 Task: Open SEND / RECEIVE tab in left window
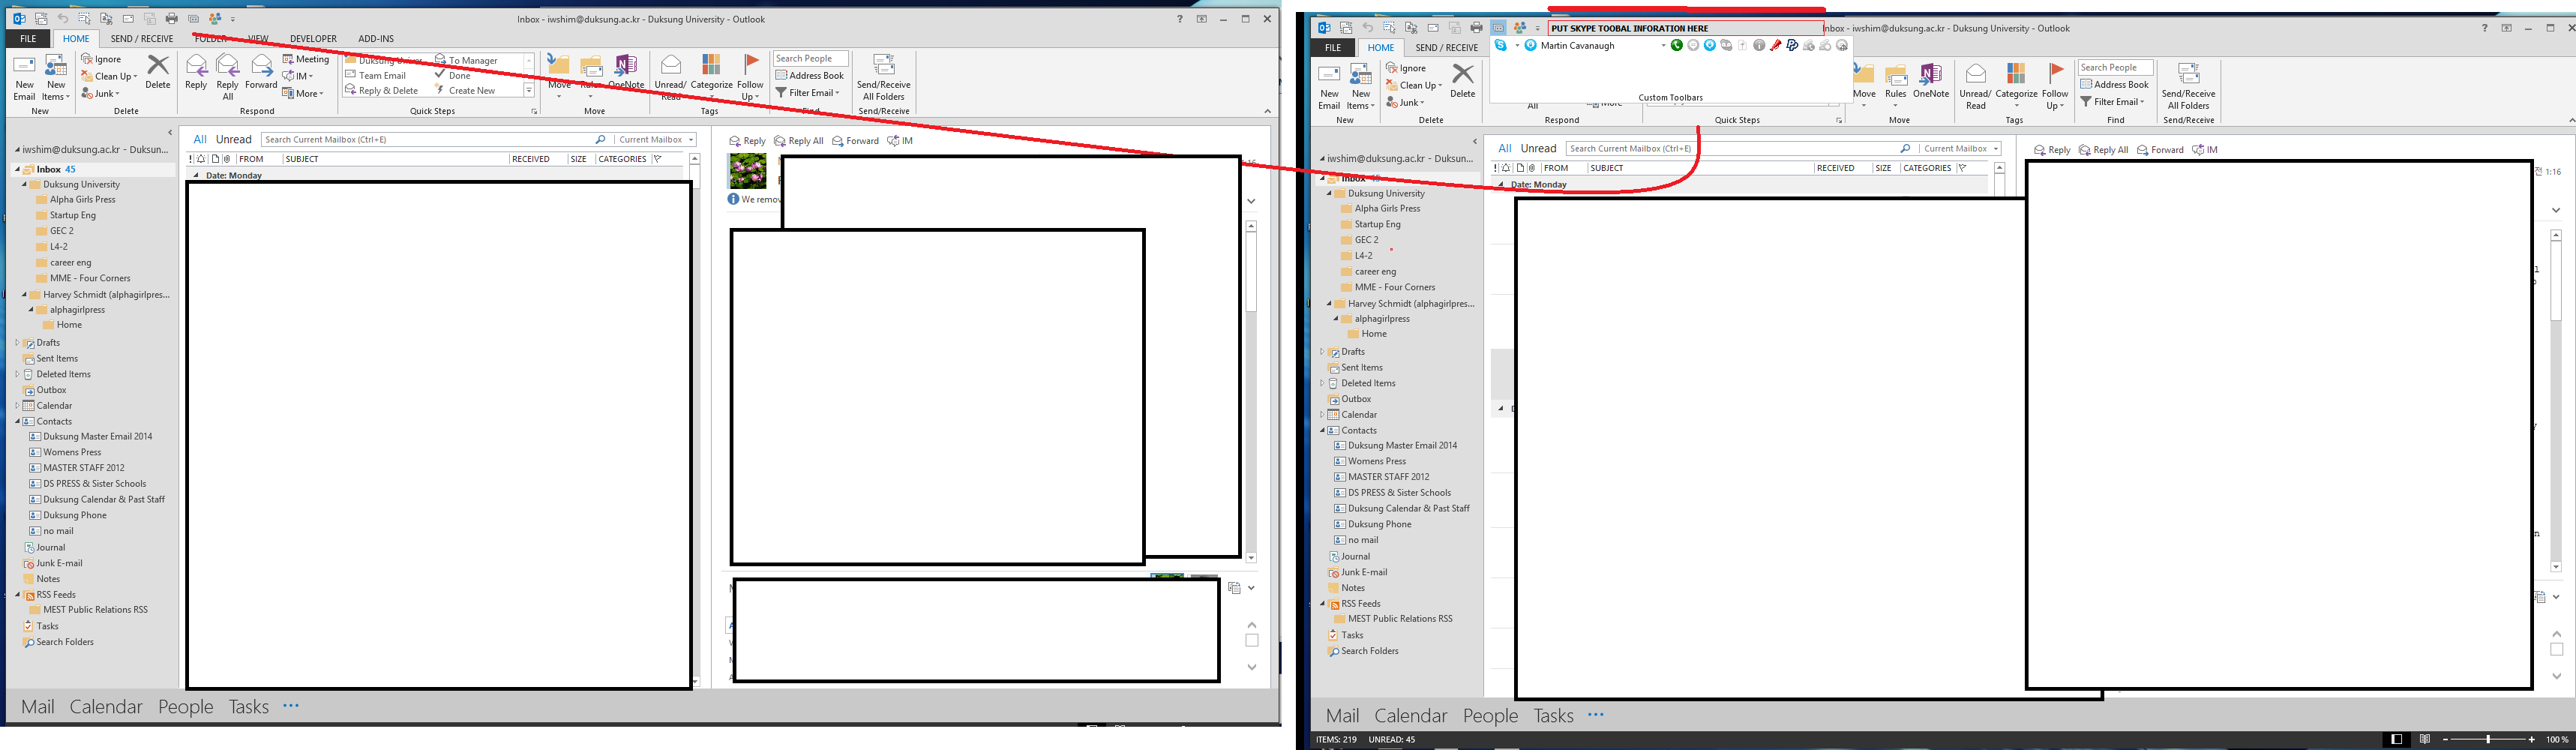click(142, 39)
